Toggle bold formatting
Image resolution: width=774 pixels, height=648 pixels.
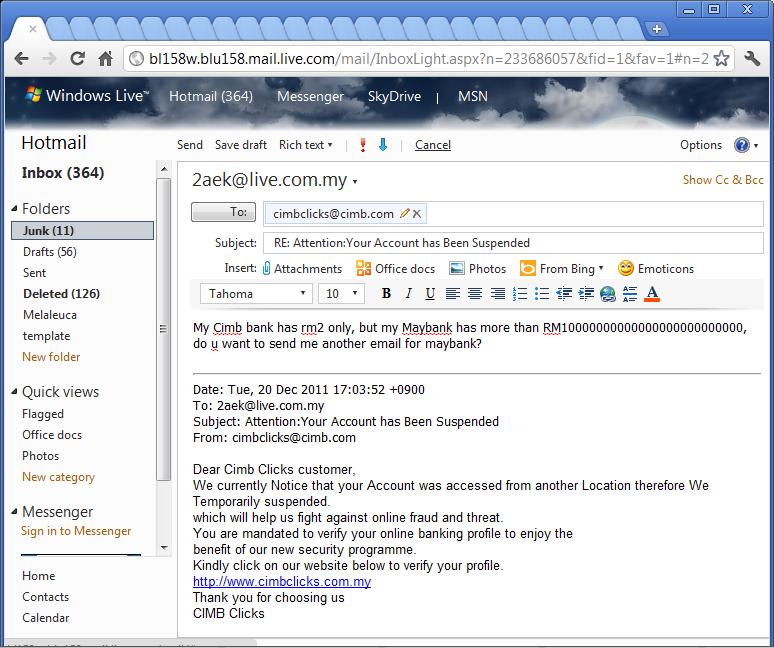[x=386, y=294]
